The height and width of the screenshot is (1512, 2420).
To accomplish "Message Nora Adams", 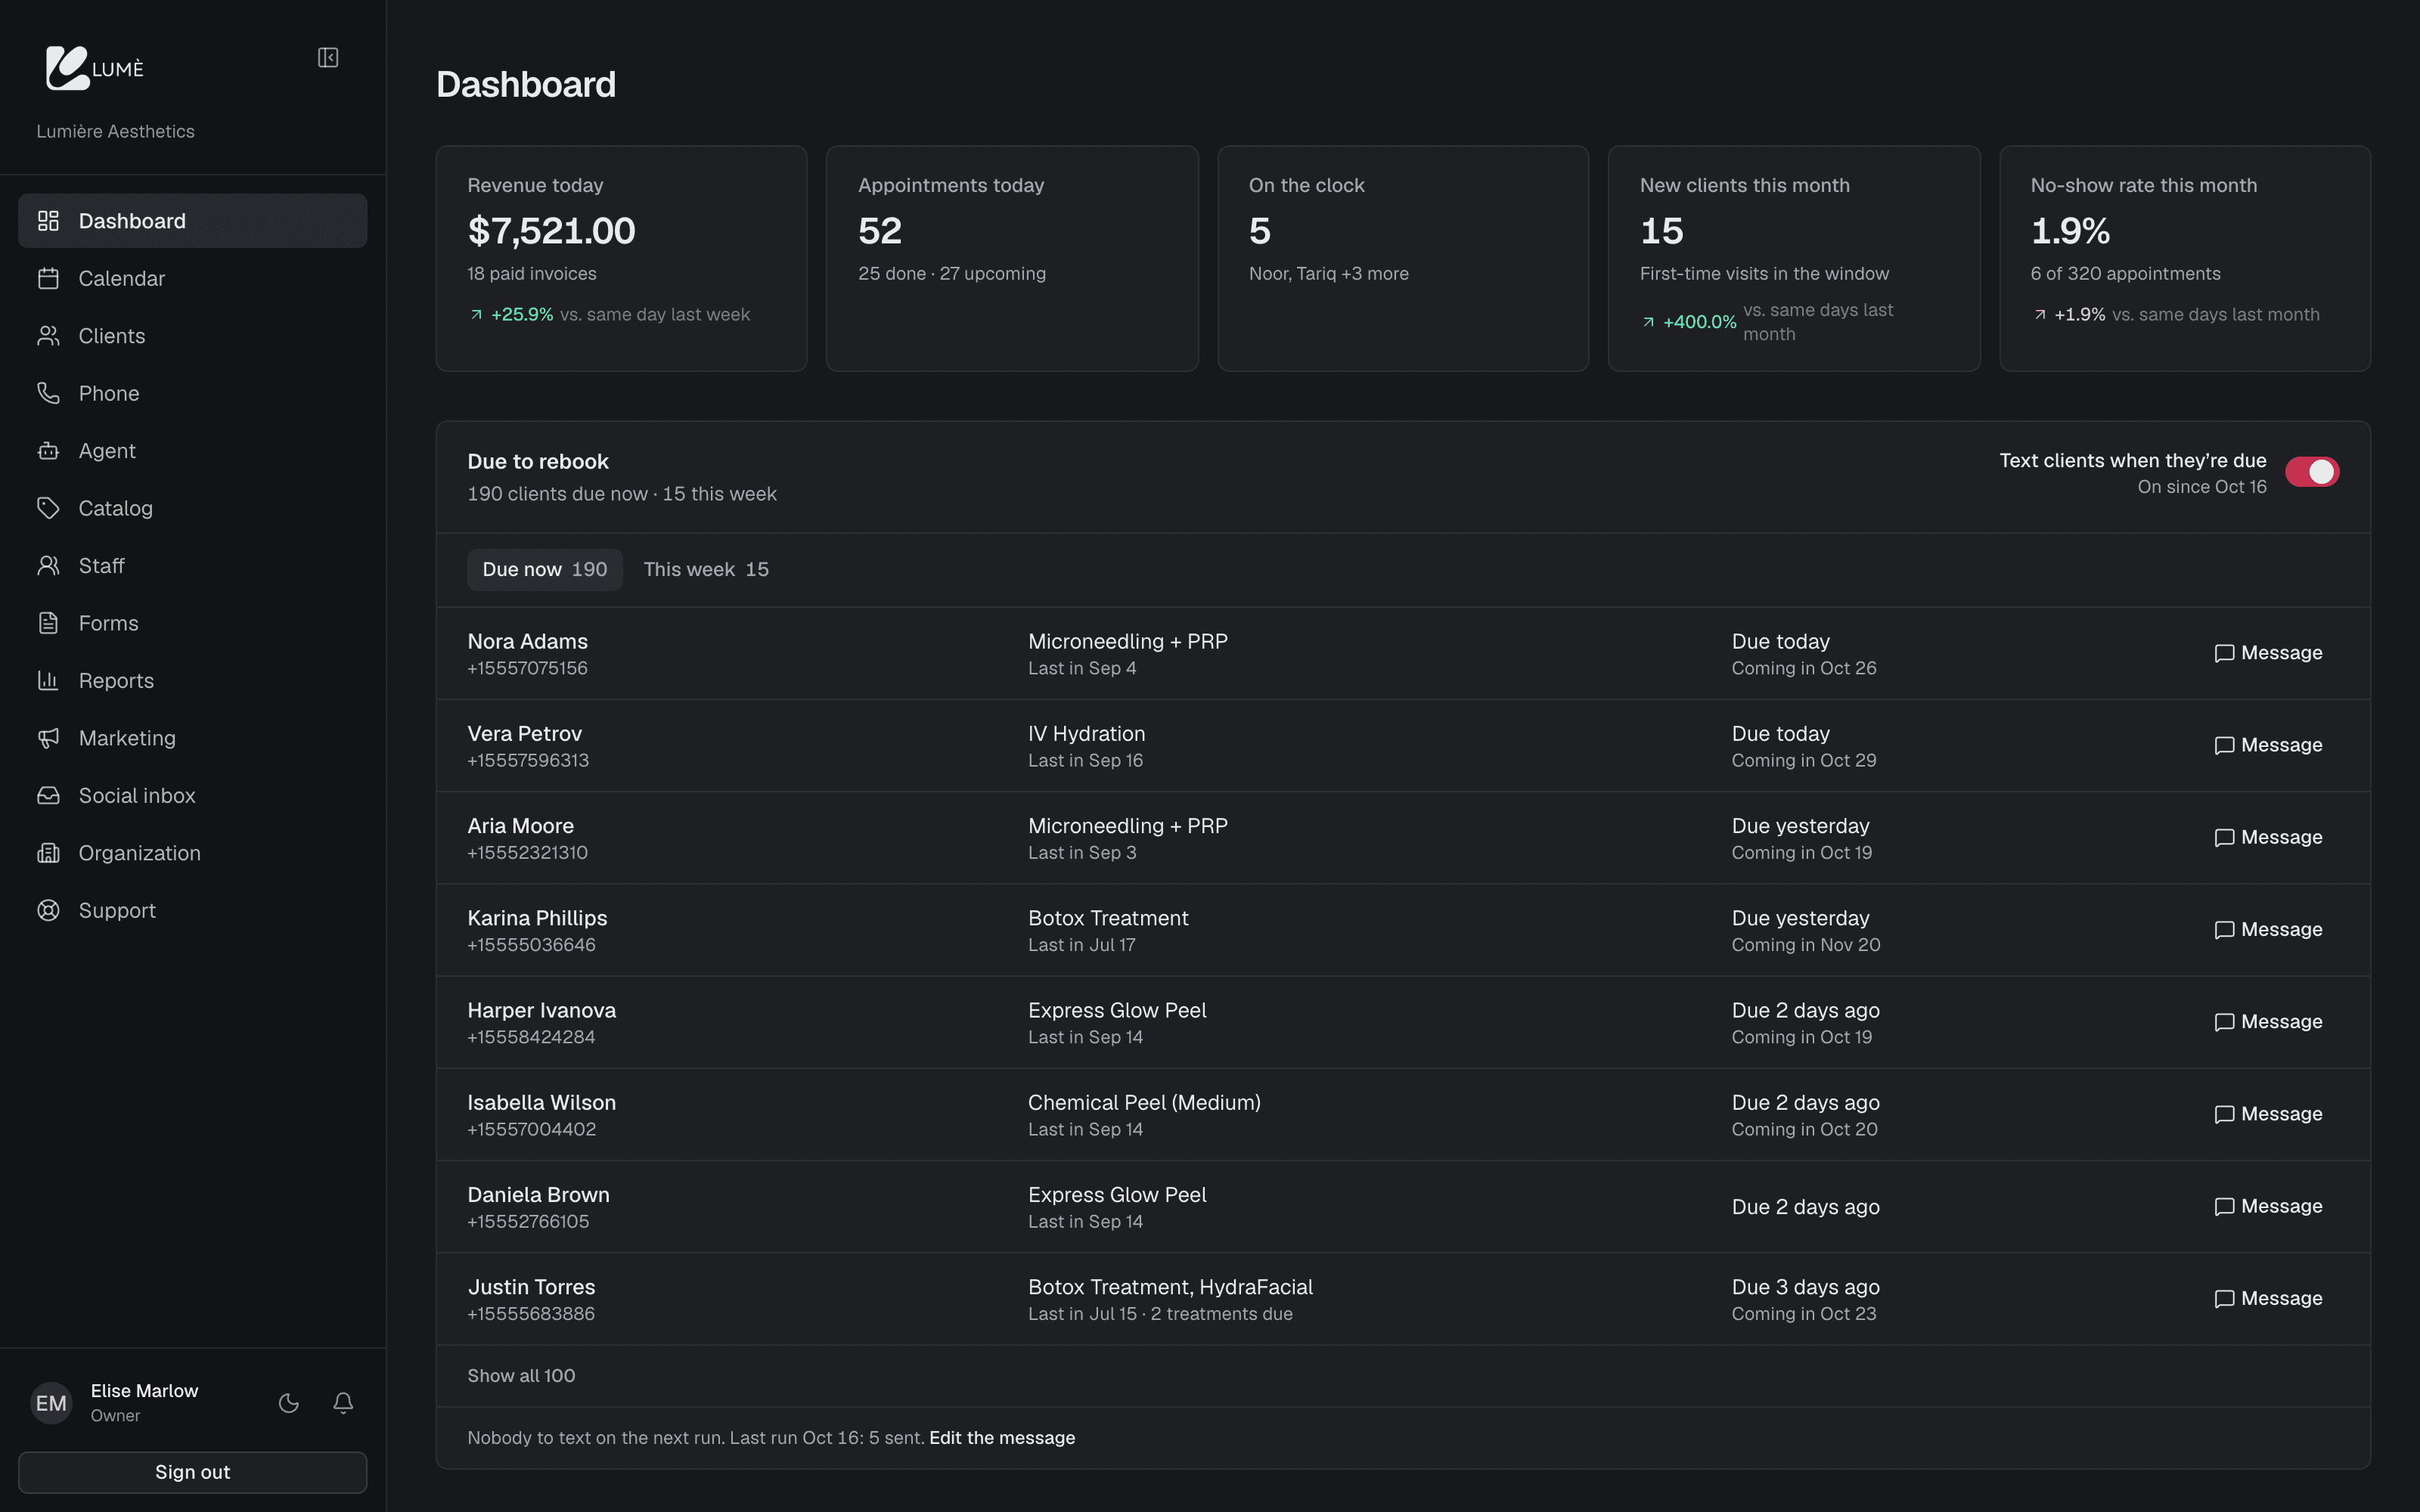I will click(x=2268, y=653).
